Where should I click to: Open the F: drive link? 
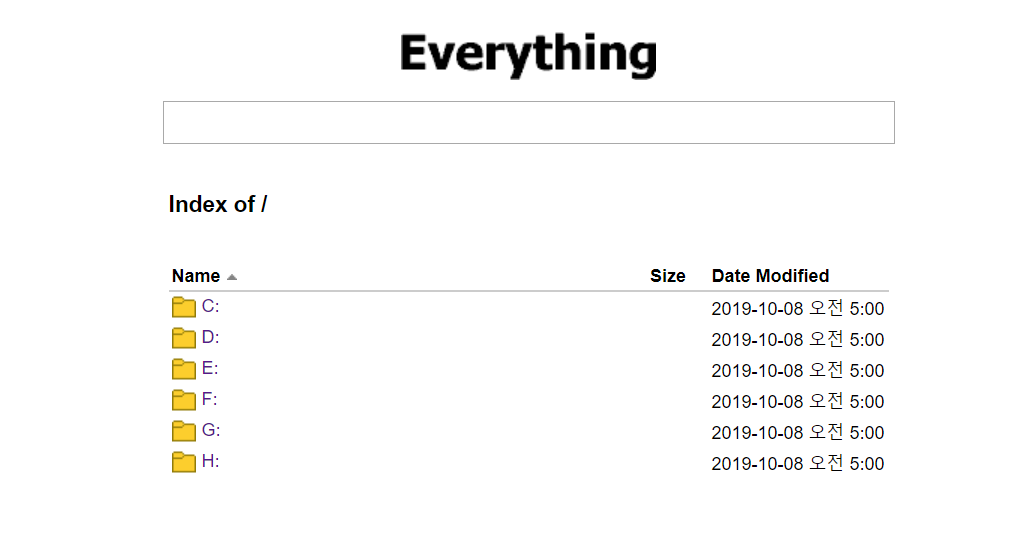[210, 399]
